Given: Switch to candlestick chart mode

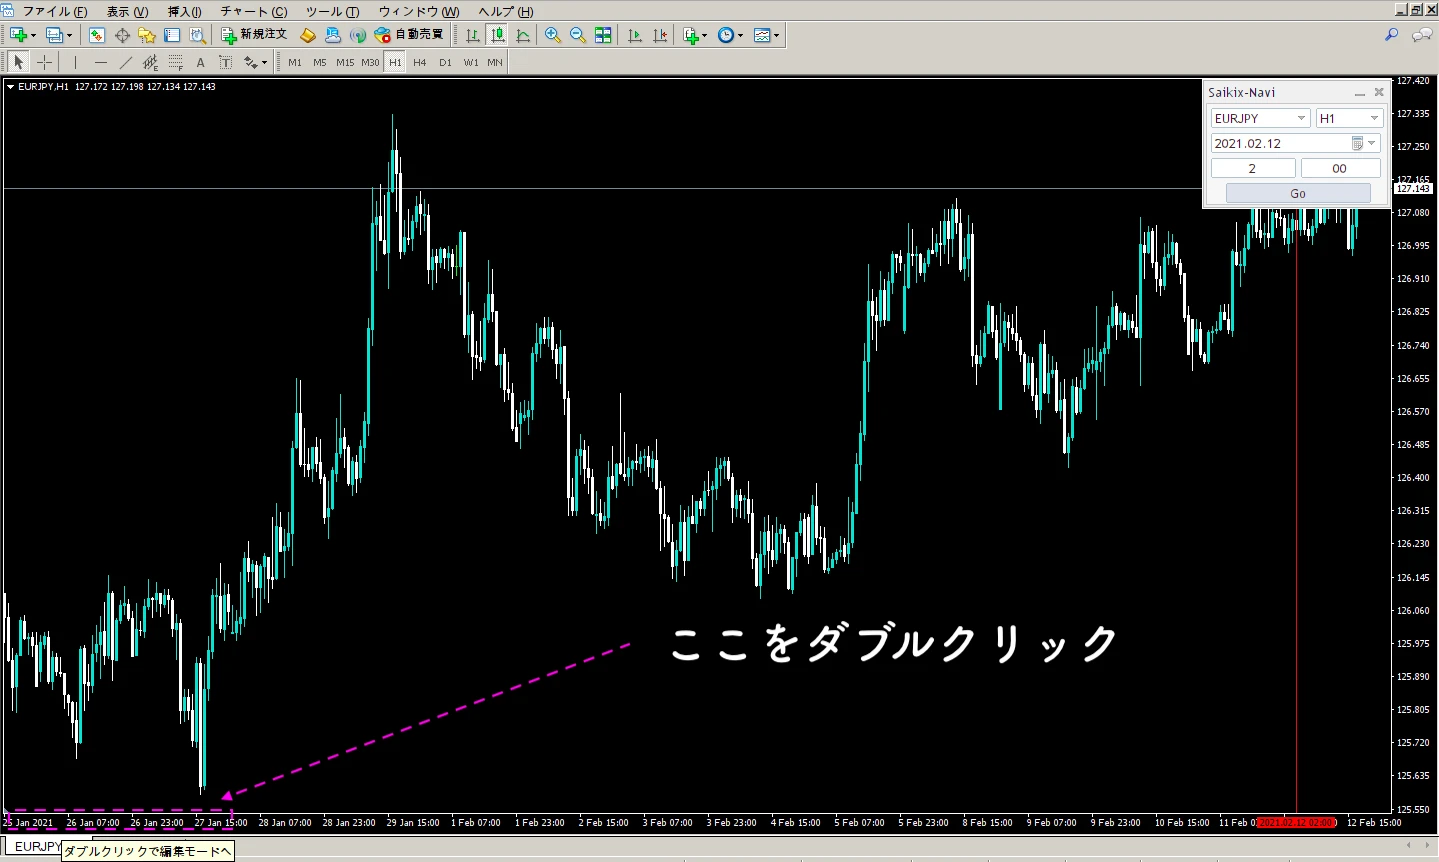Looking at the screenshot, I should [x=497, y=35].
